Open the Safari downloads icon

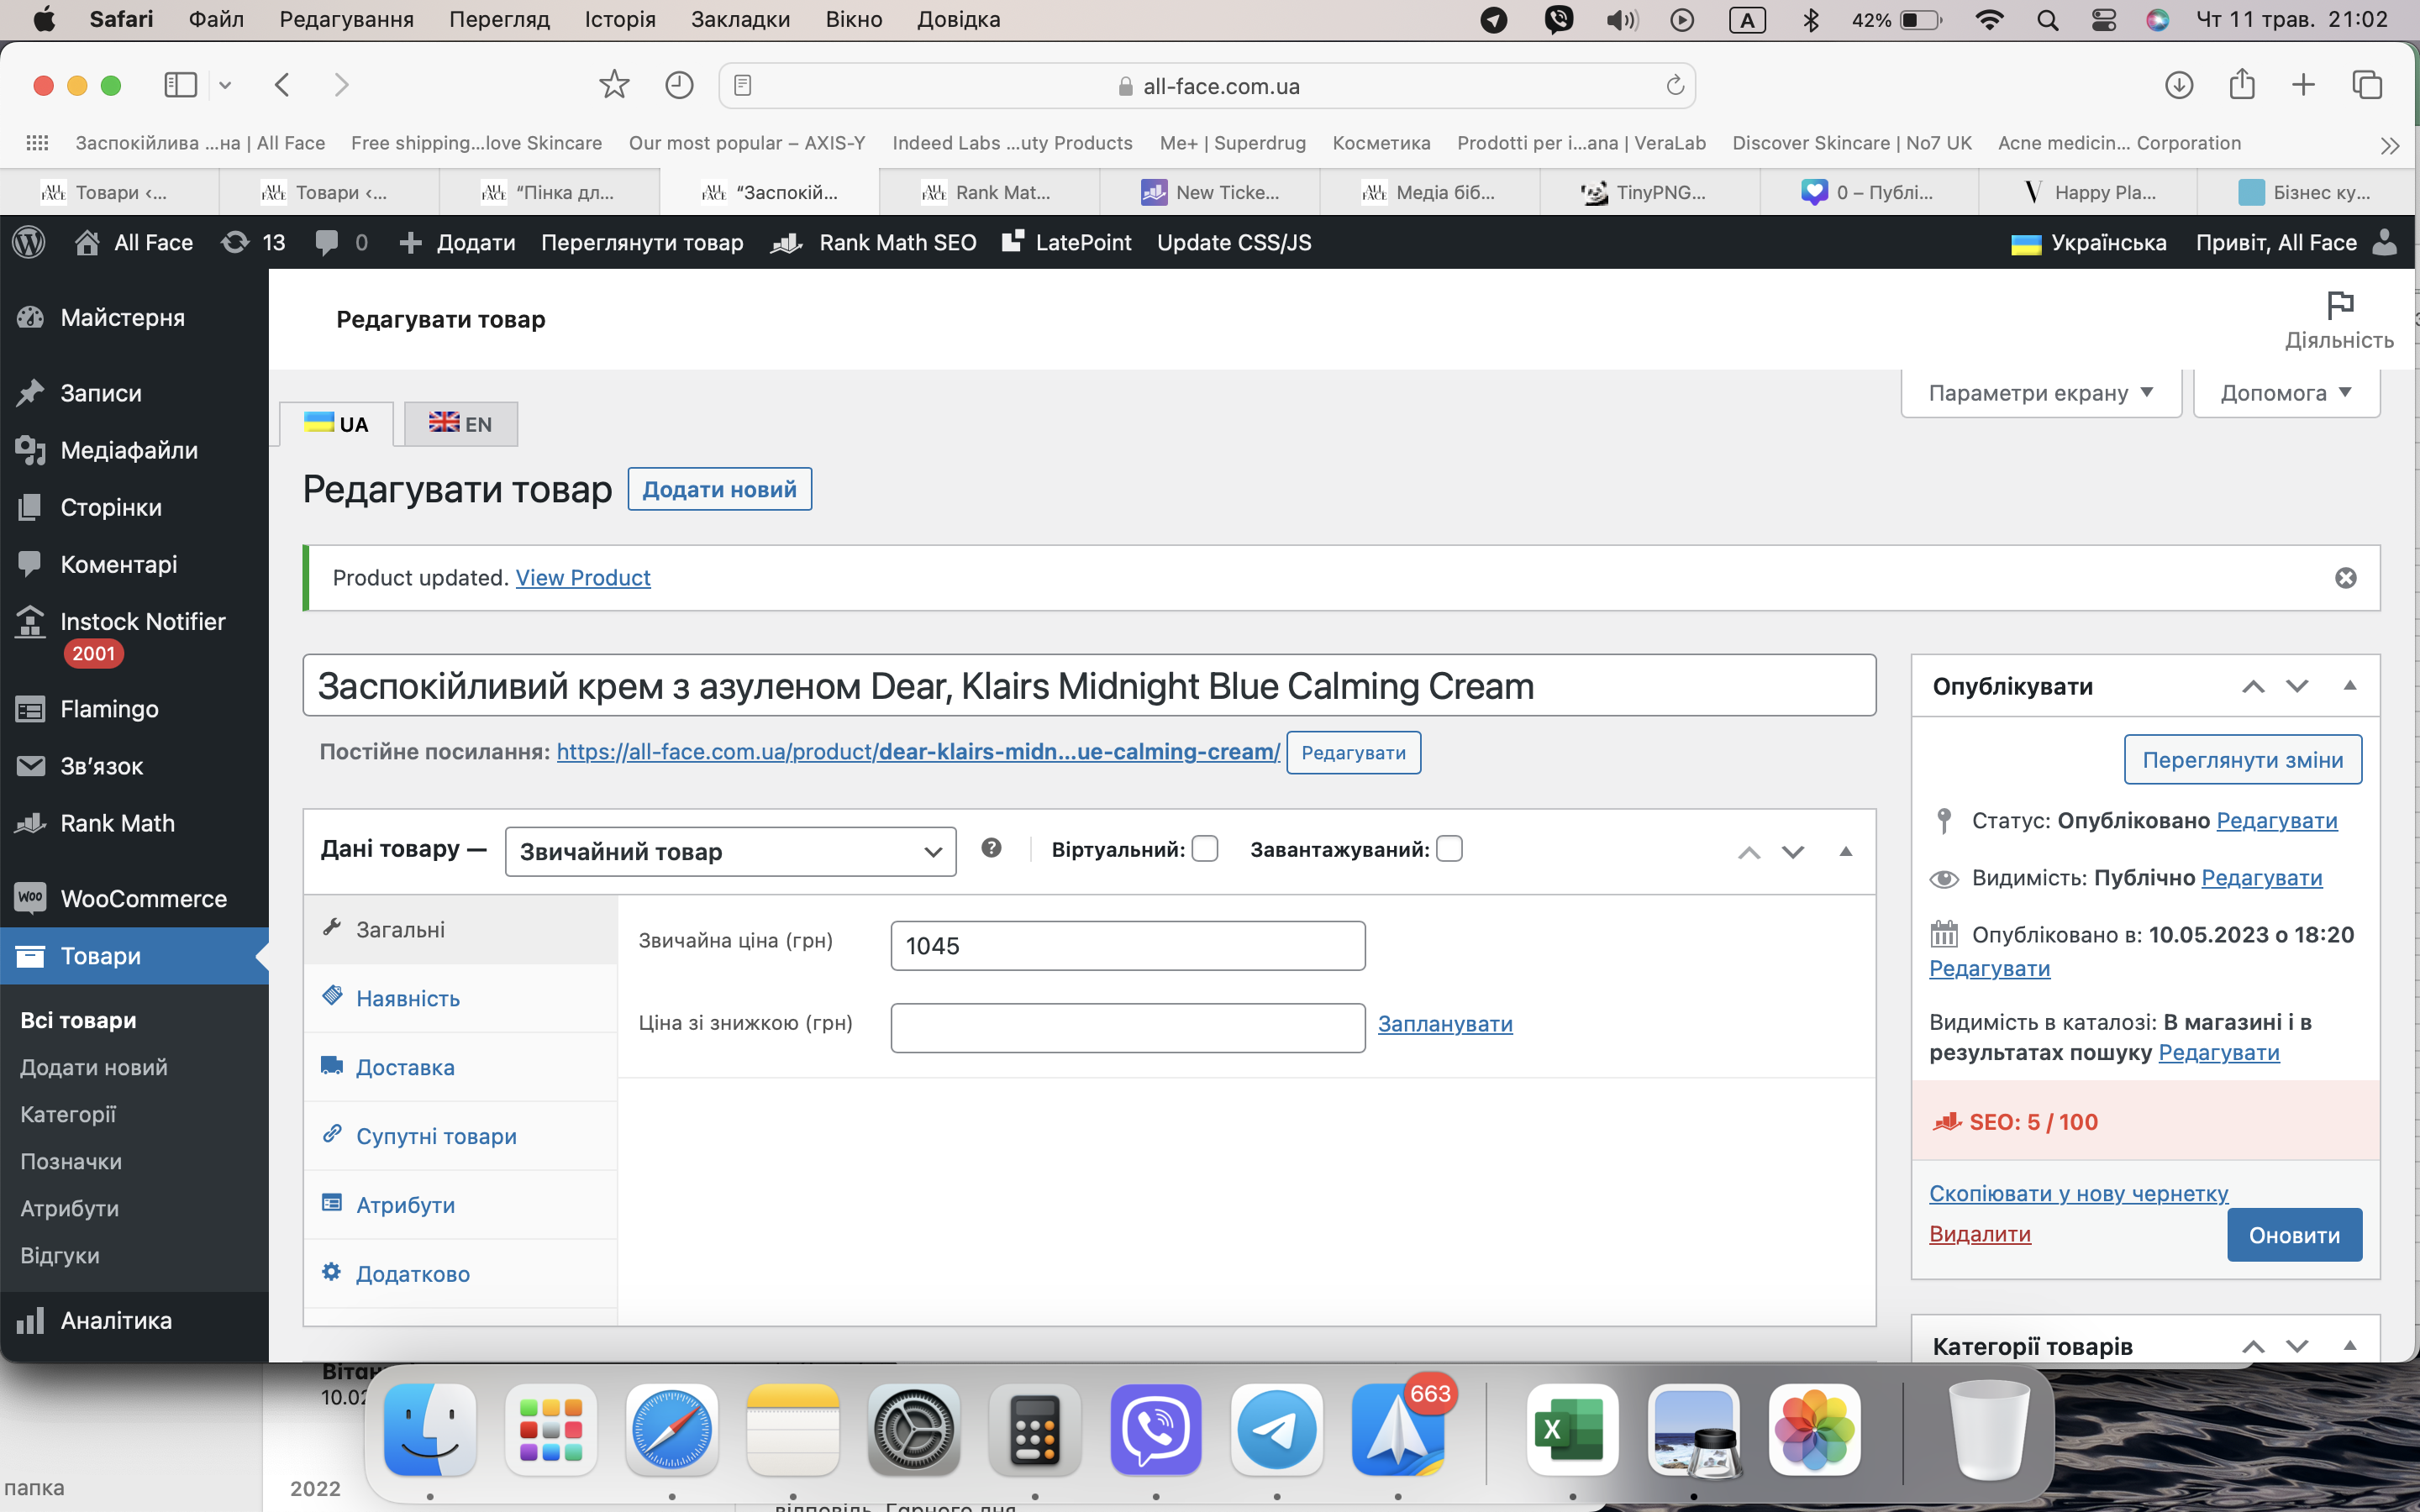coord(2179,85)
